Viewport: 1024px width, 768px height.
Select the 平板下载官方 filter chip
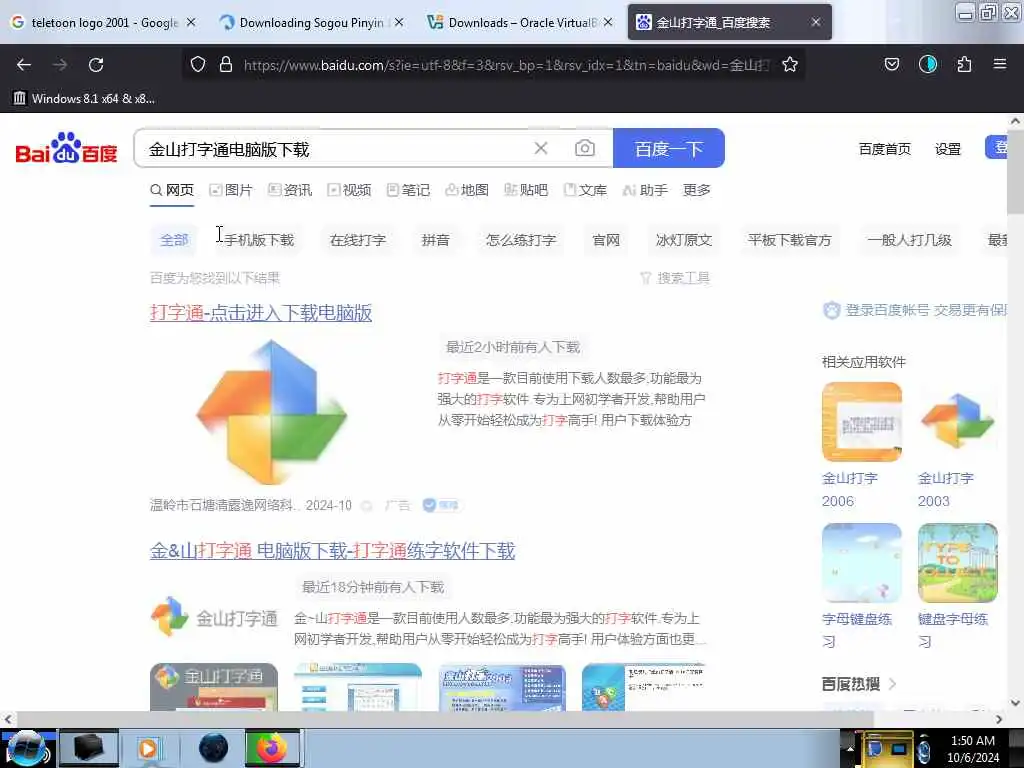click(x=790, y=240)
